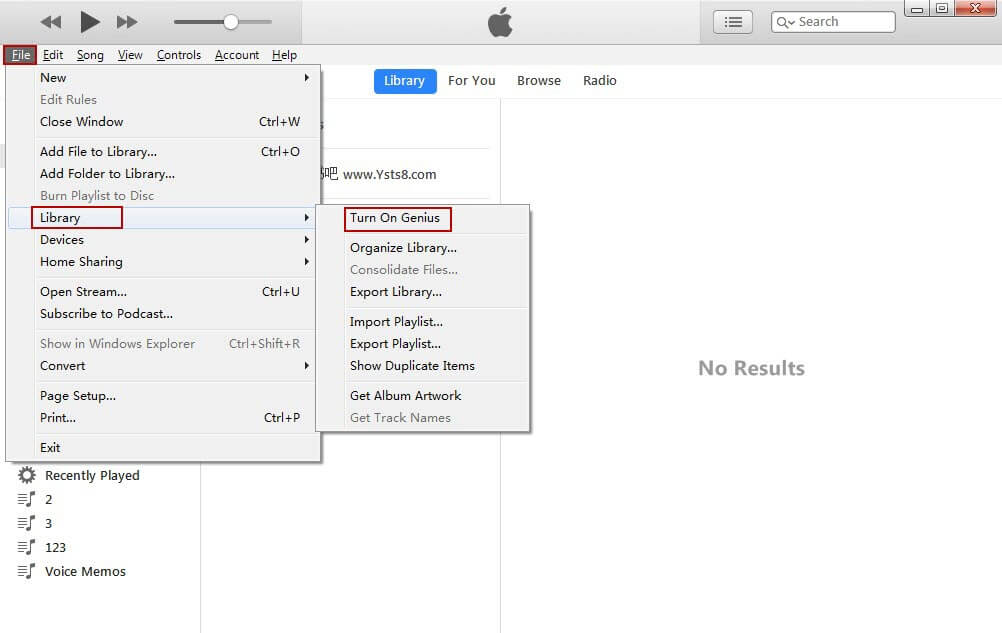Open the Song menu
The image size is (1002, 633).
90,55
